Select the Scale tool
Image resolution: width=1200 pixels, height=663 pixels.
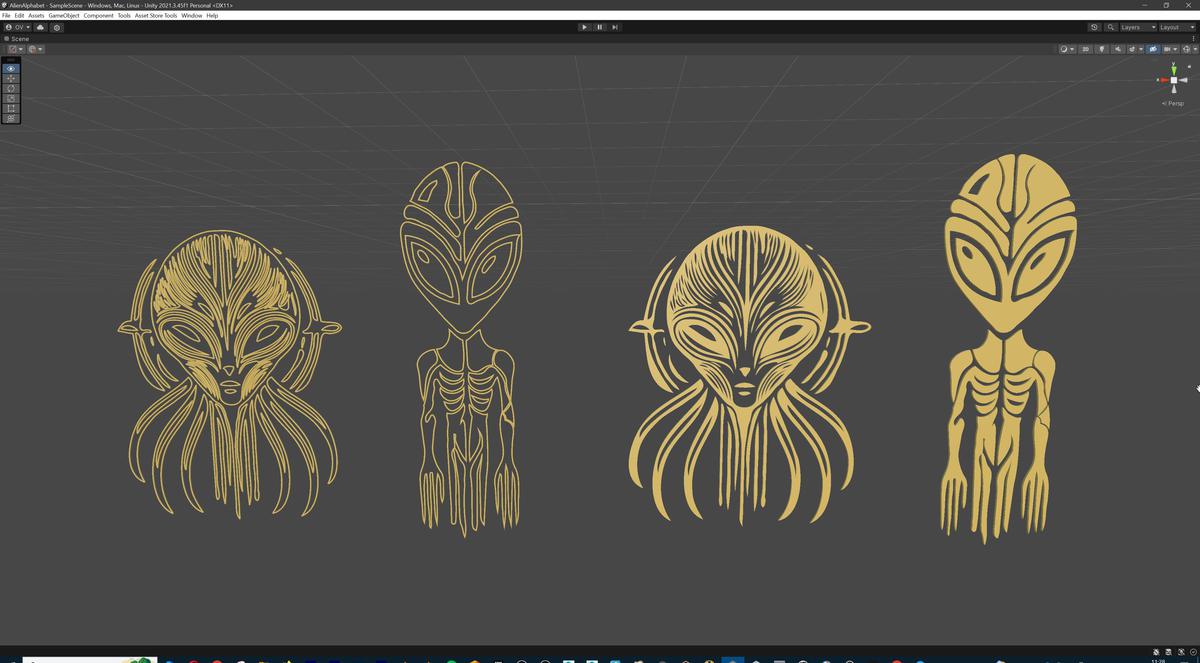pyautogui.click(x=11, y=98)
